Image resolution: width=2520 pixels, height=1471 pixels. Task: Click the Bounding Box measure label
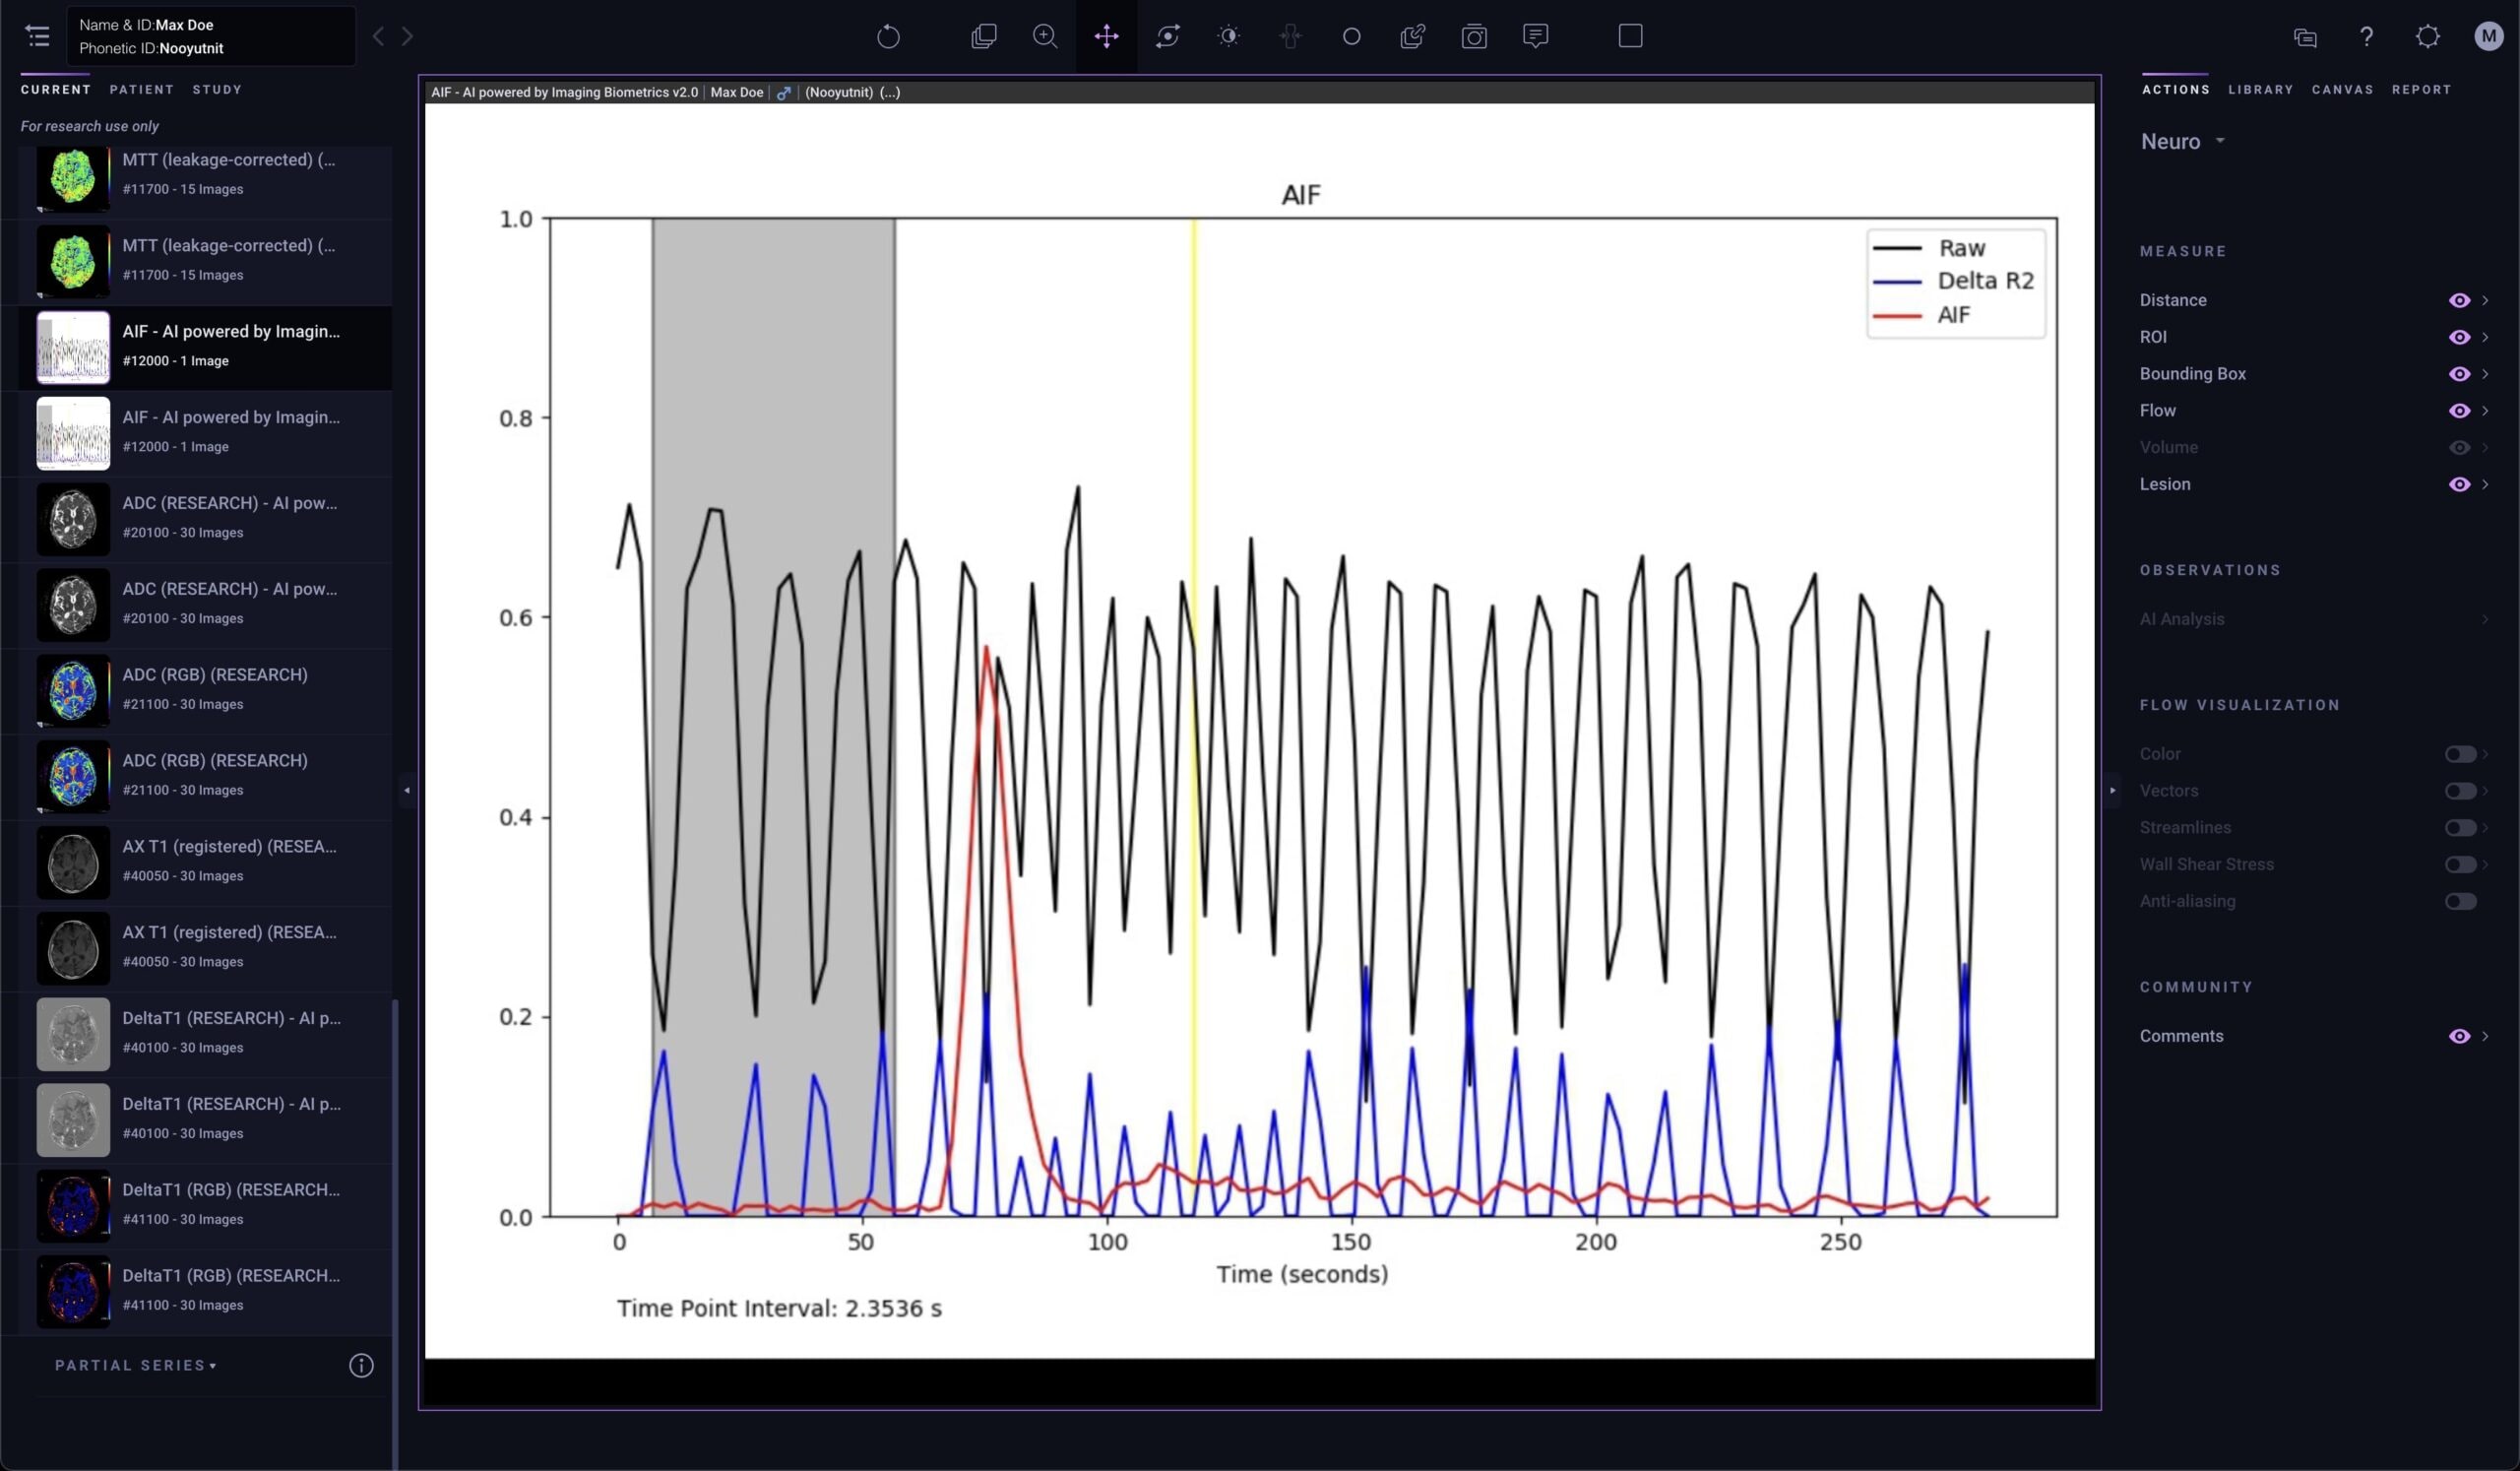click(x=2192, y=374)
